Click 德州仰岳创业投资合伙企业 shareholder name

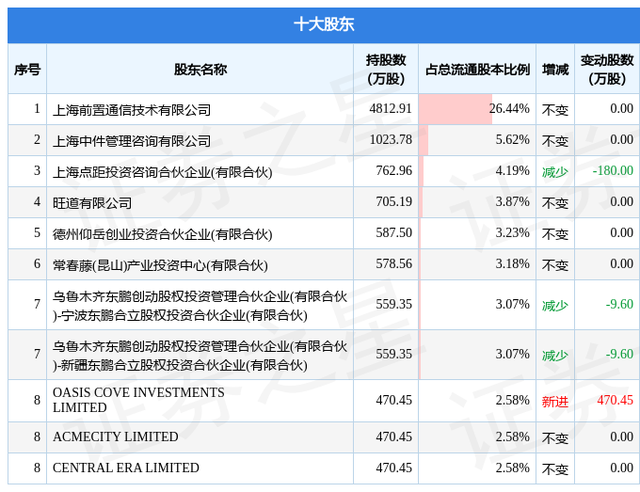pyautogui.click(x=162, y=234)
